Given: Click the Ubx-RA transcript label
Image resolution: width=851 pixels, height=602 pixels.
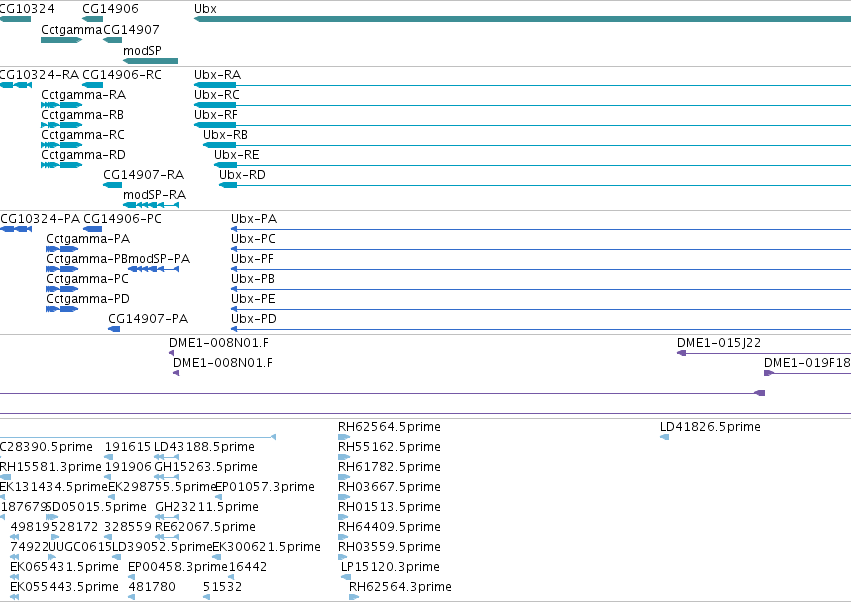Looking at the screenshot, I should click(x=217, y=74).
